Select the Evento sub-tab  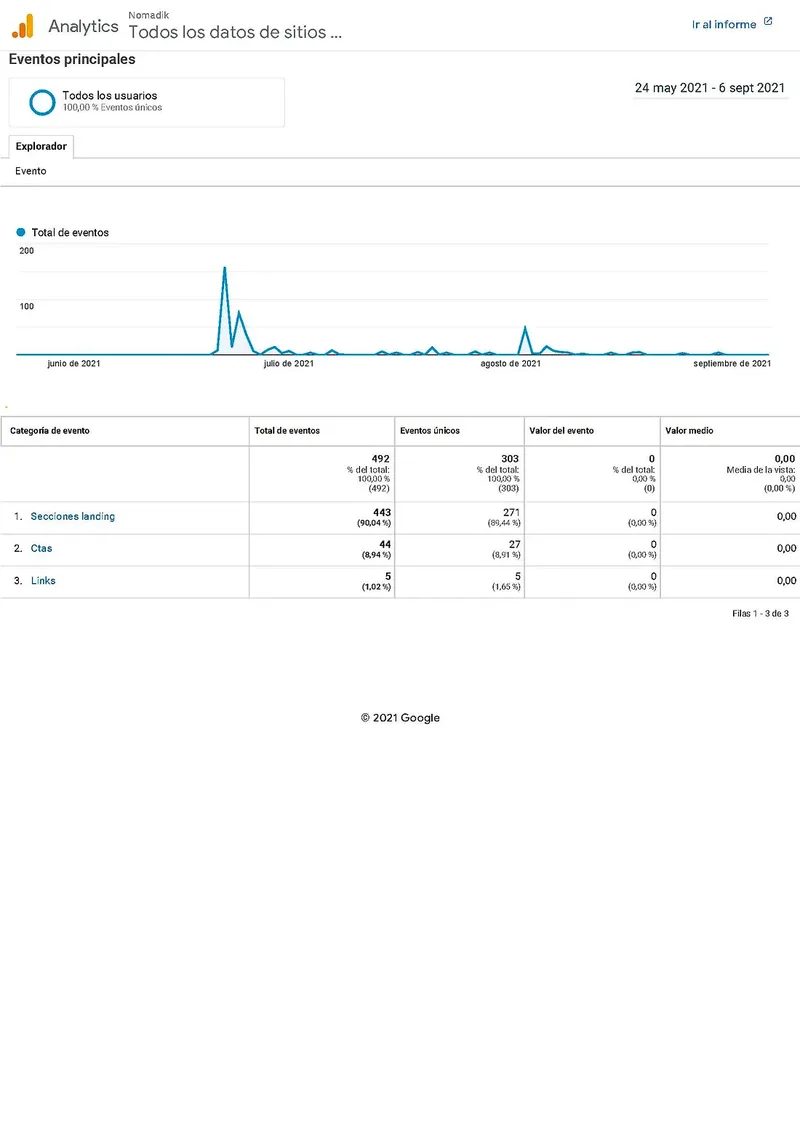[31, 171]
